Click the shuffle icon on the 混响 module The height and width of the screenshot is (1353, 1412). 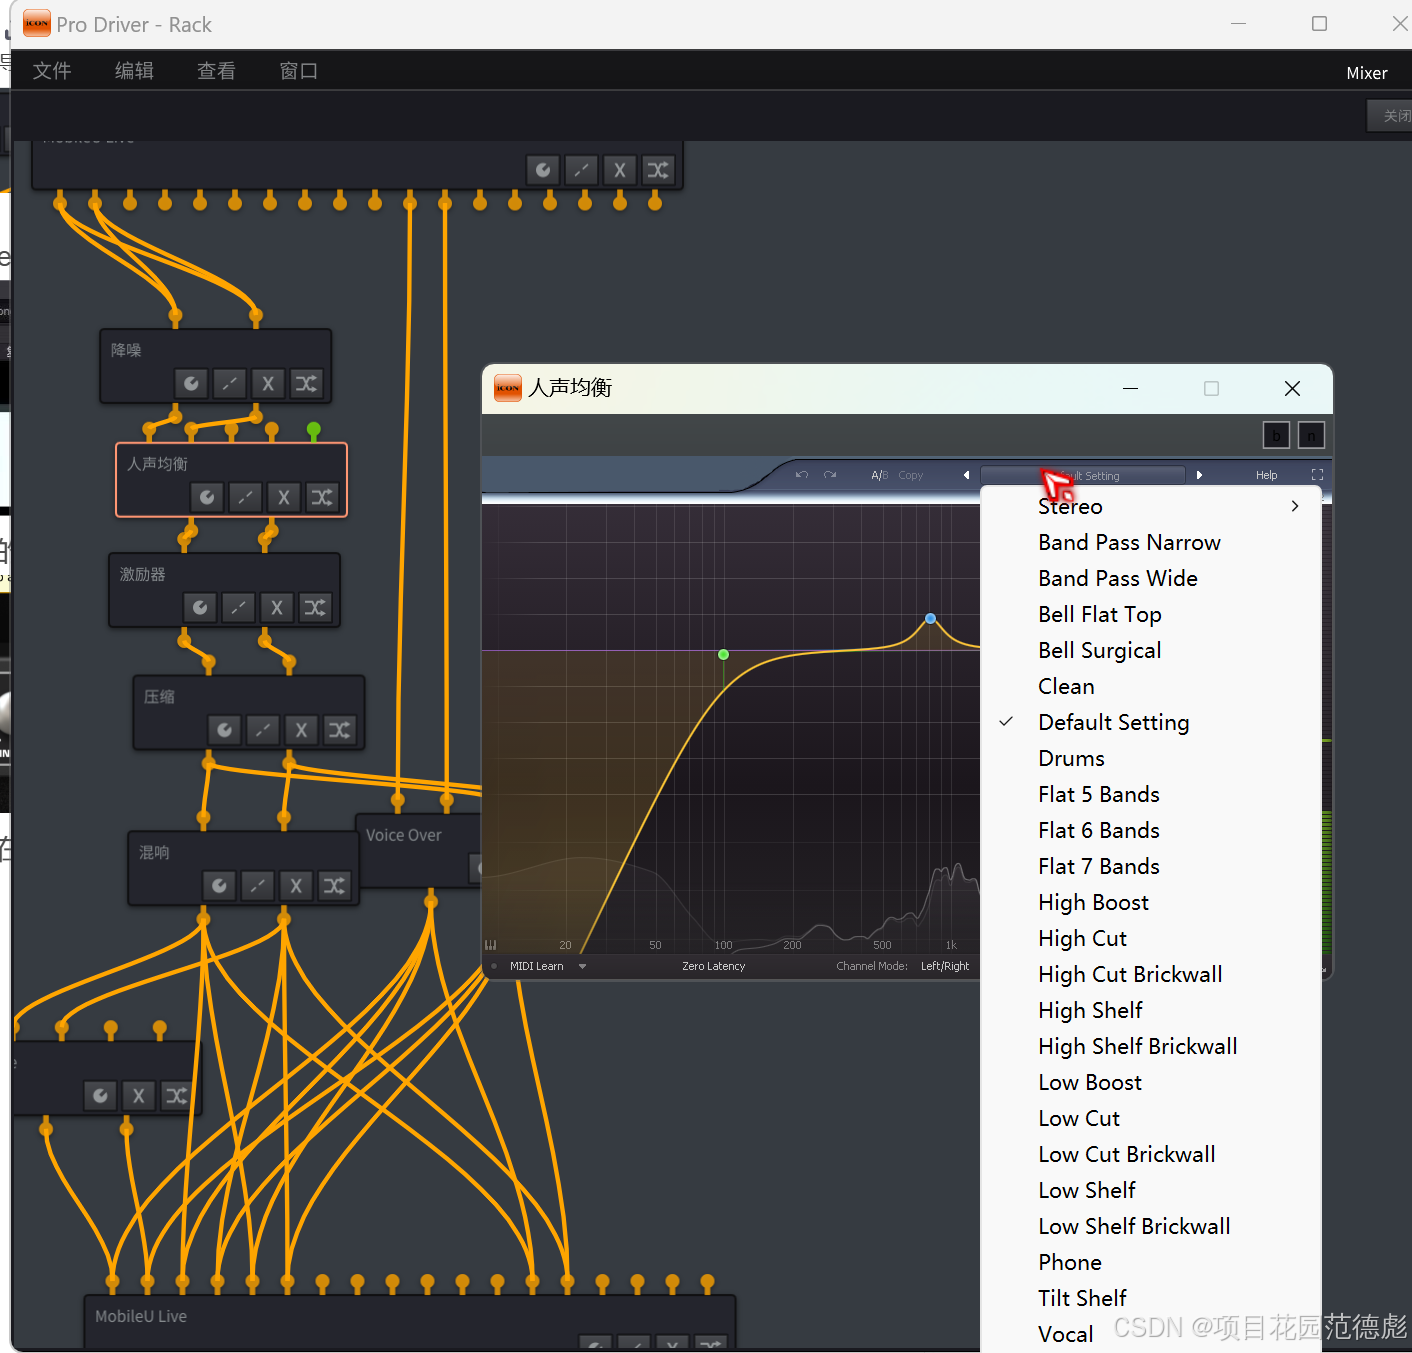334,885
